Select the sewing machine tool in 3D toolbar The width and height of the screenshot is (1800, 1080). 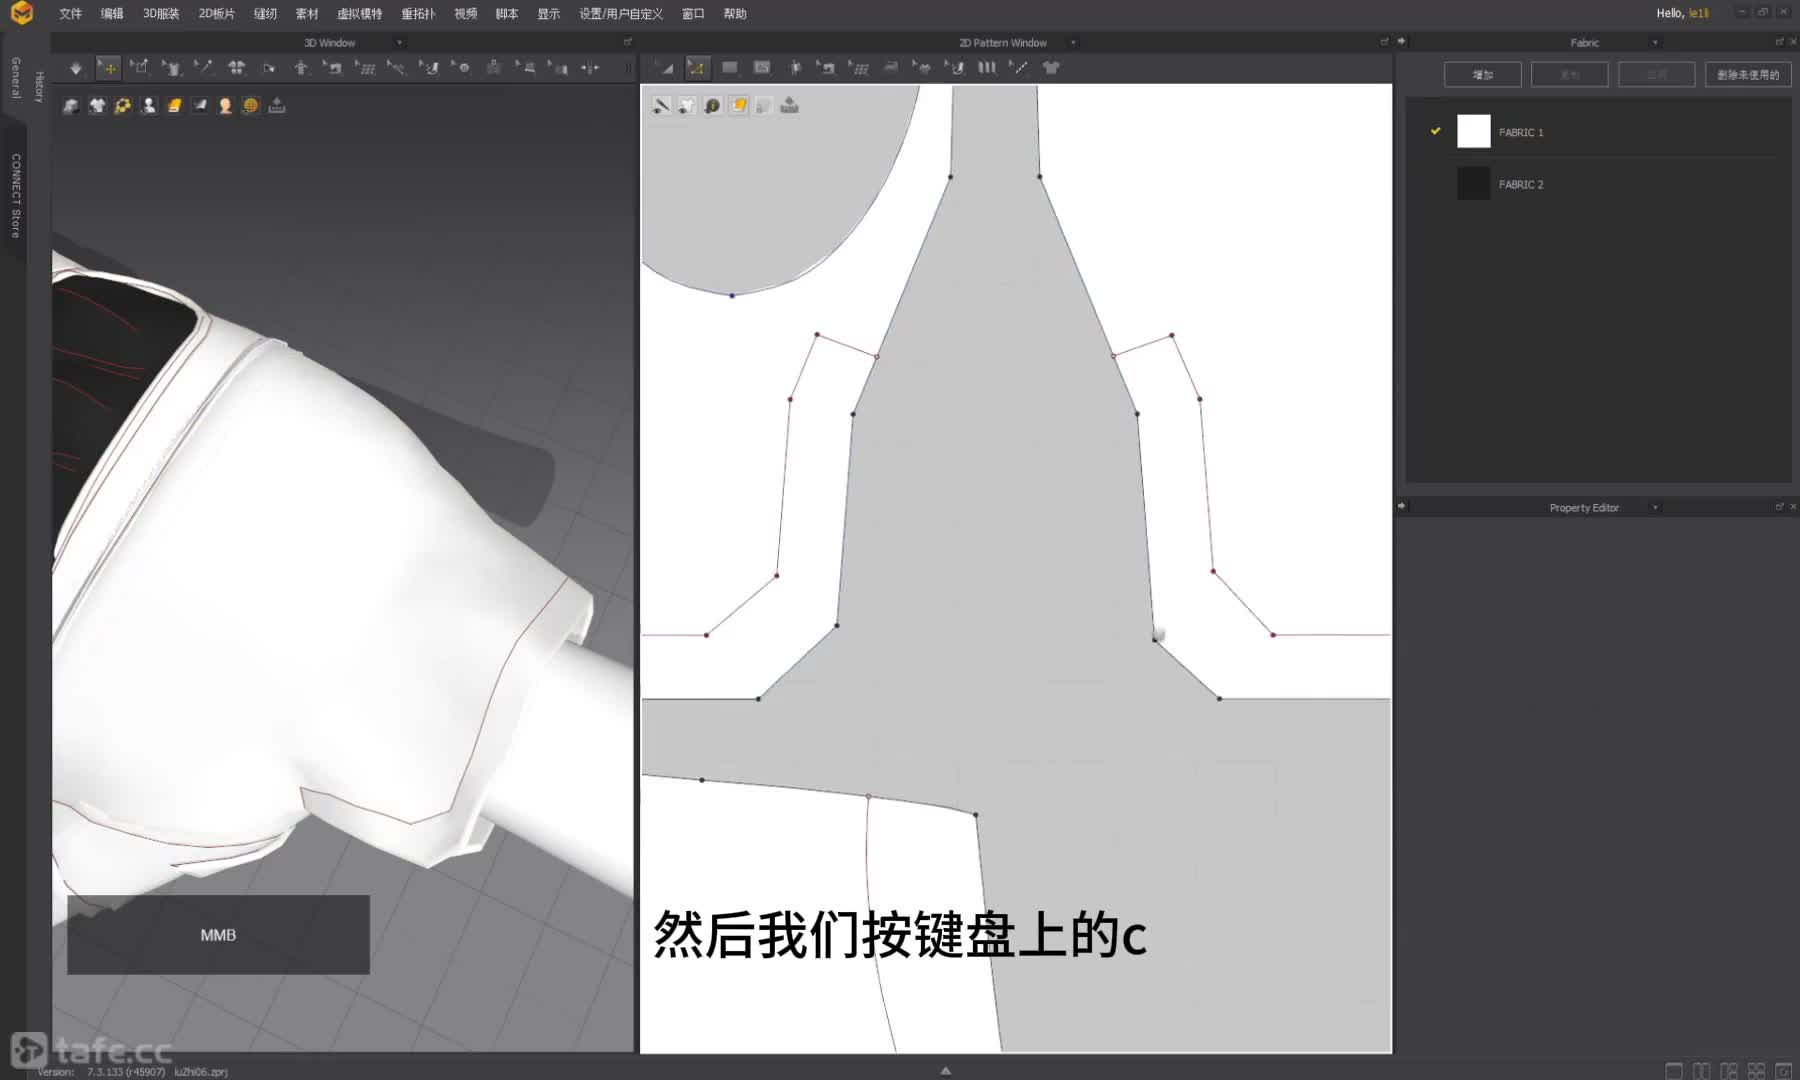click(x=332, y=68)
